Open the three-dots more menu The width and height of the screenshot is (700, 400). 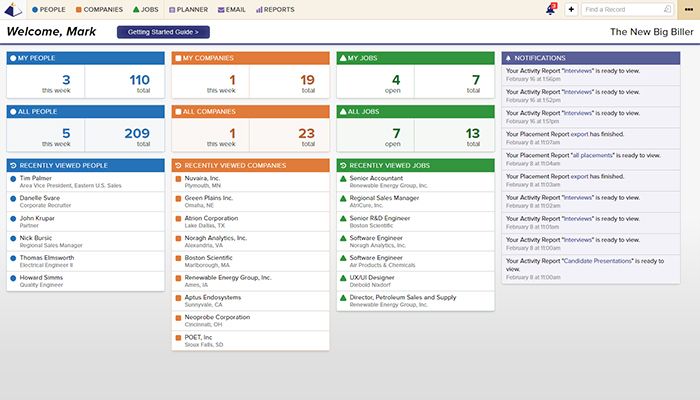coord(687,9)
